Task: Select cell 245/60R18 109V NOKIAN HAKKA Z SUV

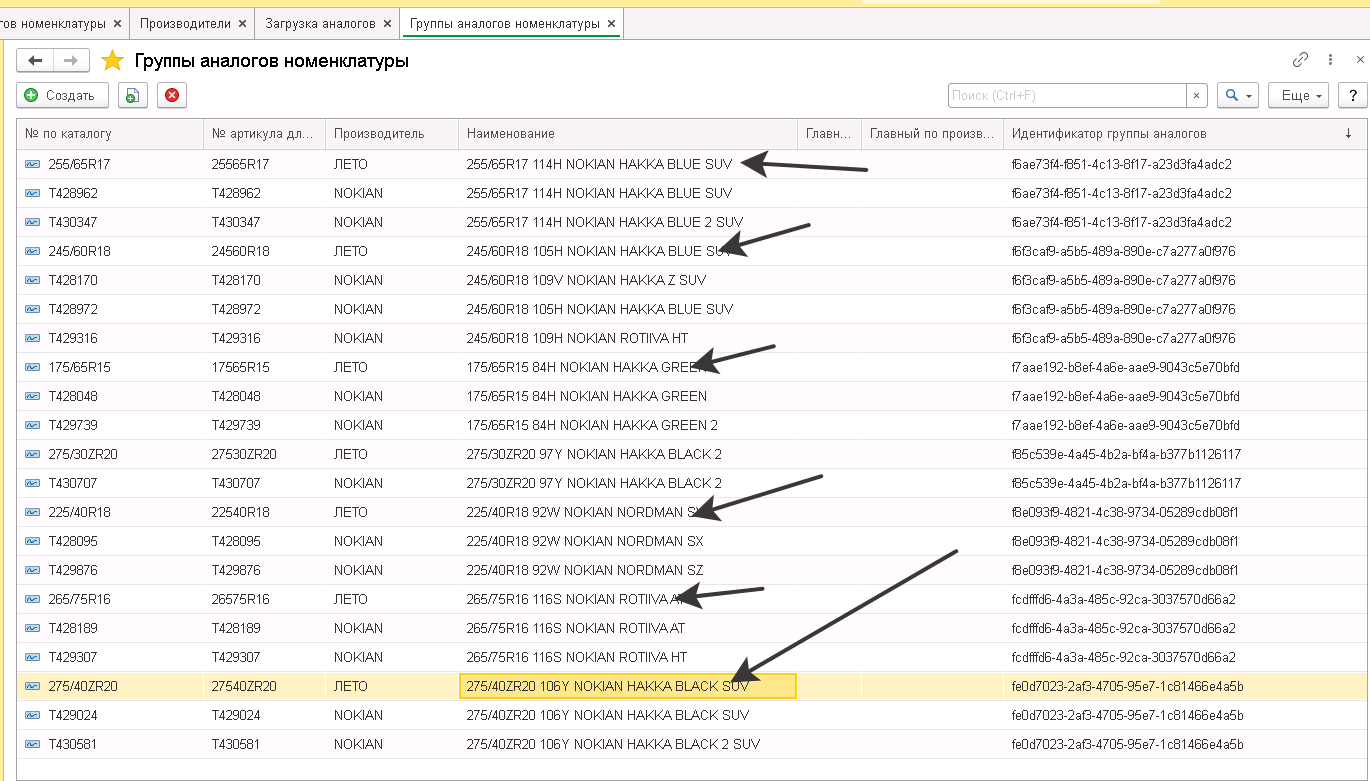Action: click(628, 280)
